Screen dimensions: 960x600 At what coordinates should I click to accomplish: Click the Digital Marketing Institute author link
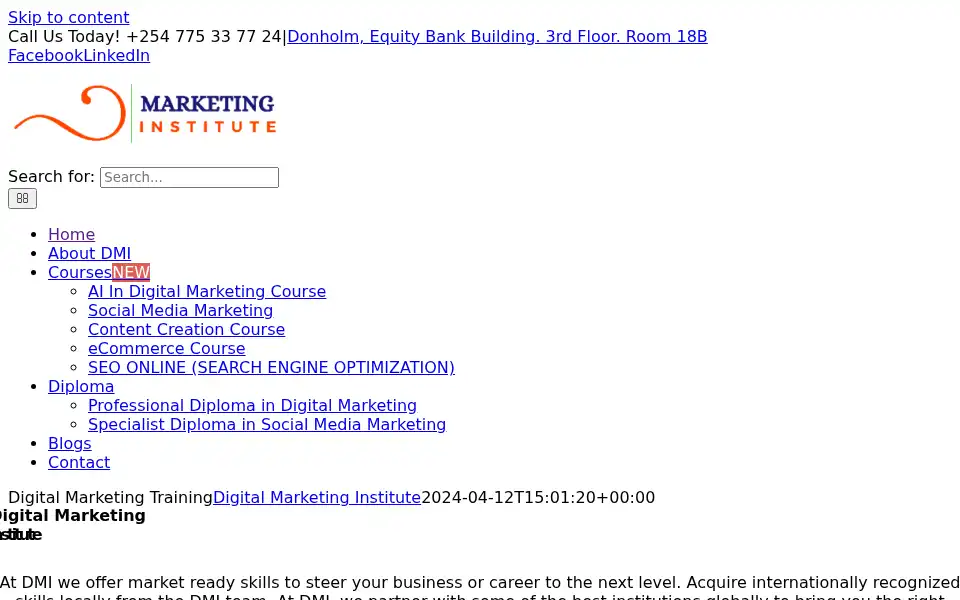click(x=317, y=497)
